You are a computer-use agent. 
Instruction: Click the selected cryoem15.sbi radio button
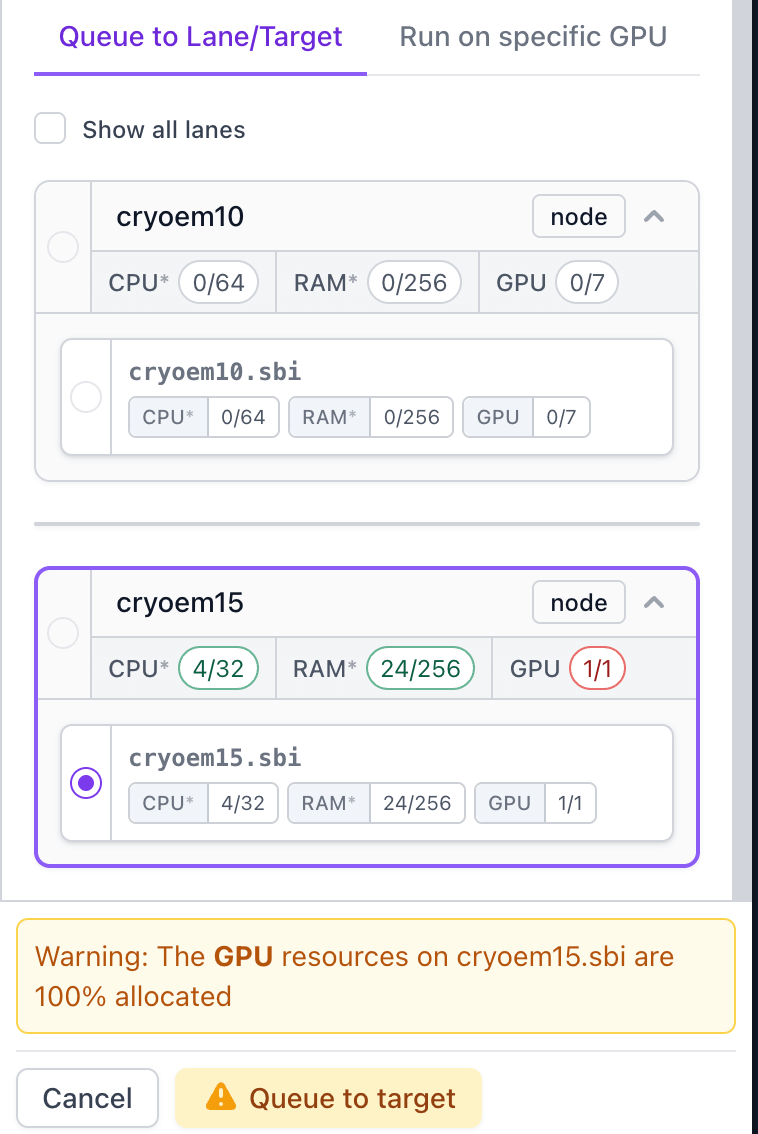pos(86,783)
